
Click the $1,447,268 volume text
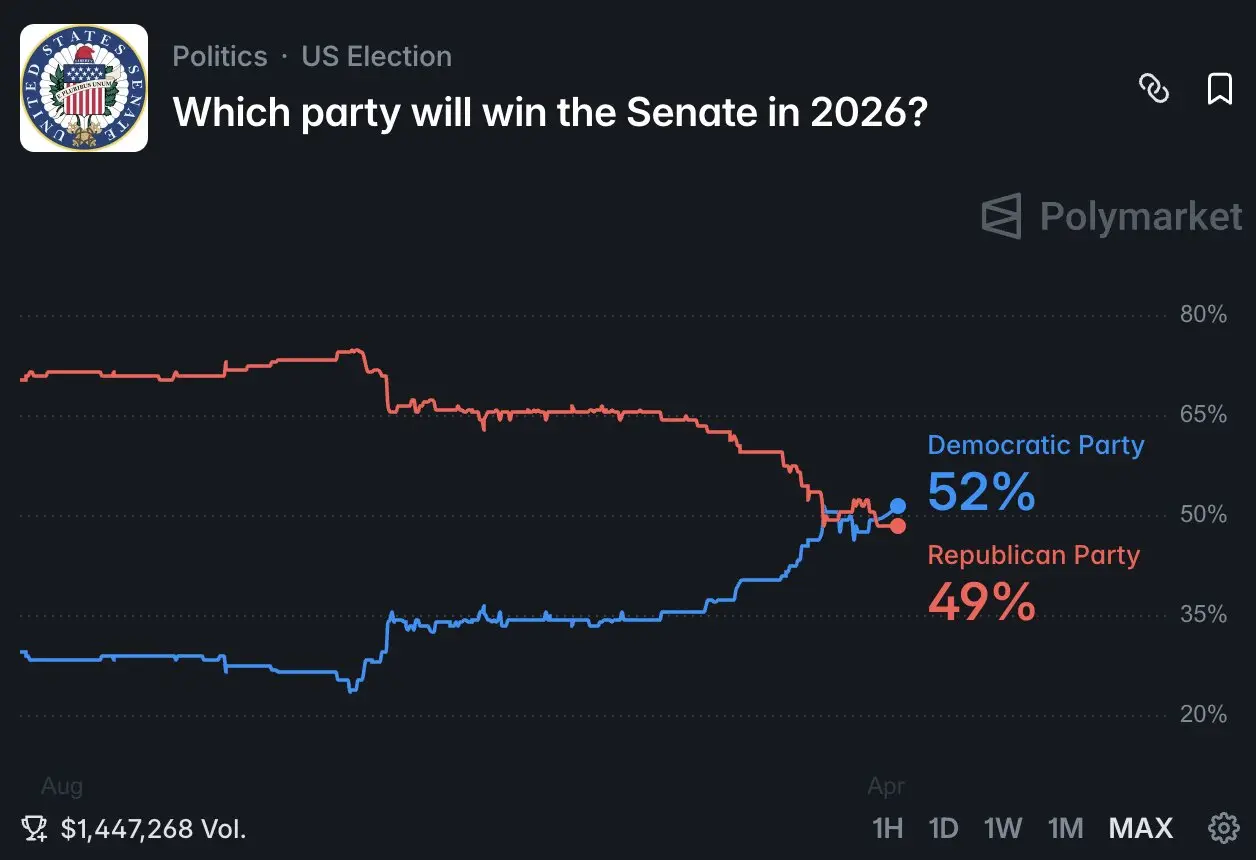click(x=153, y=828)
